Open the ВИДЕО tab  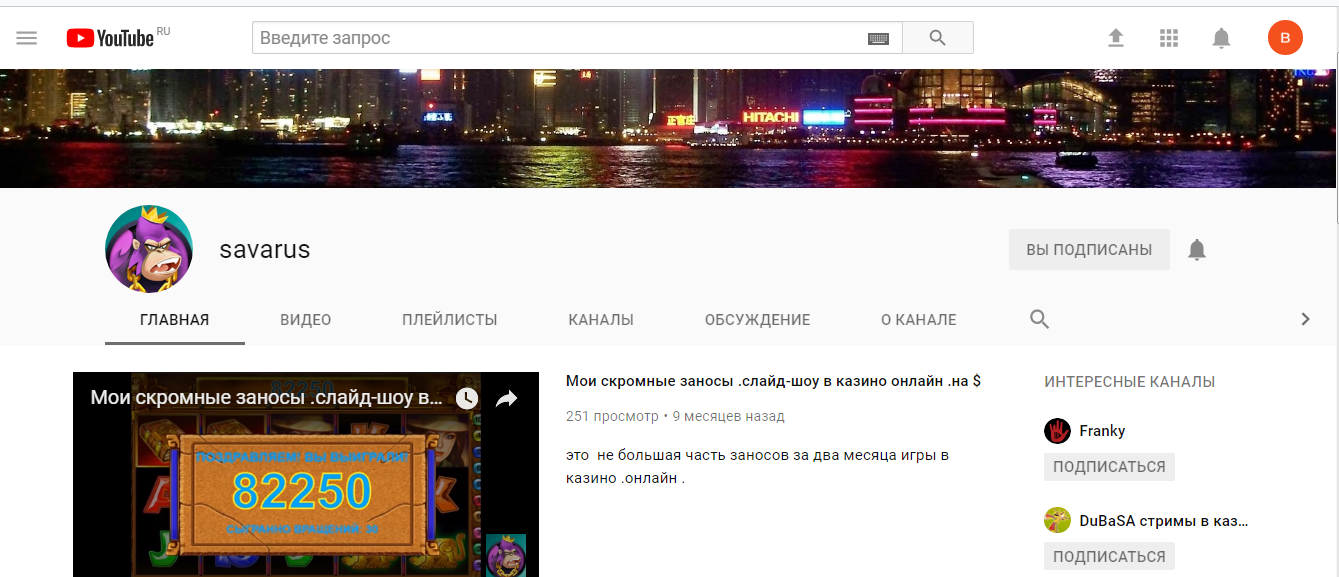(306, 320)
